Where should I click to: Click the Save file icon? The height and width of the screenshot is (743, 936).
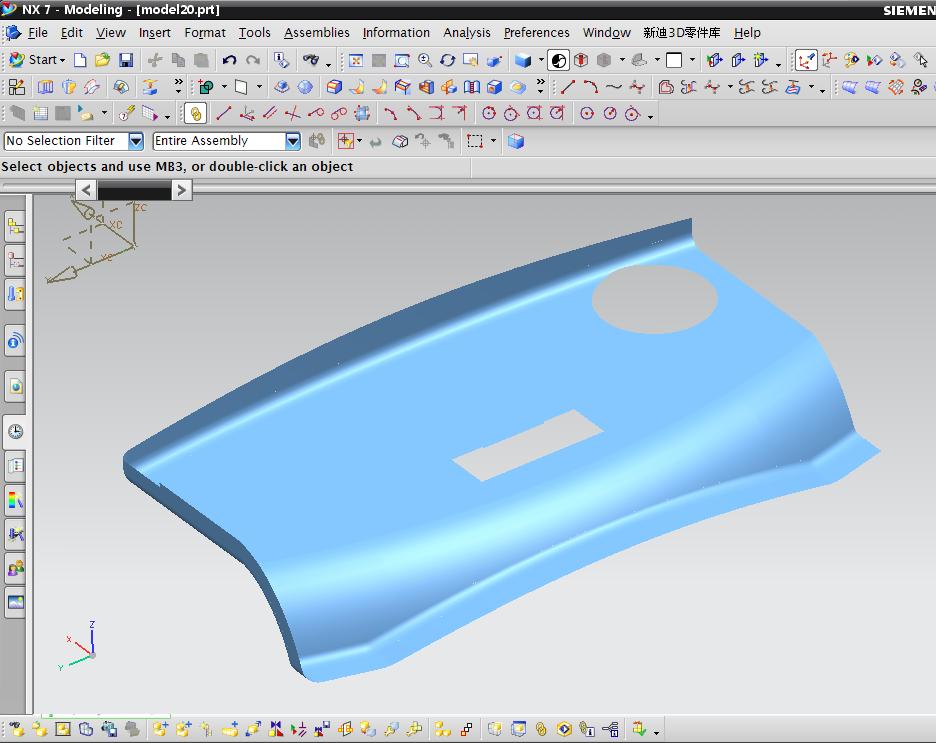pyautogui.click(x=126, y=60)
